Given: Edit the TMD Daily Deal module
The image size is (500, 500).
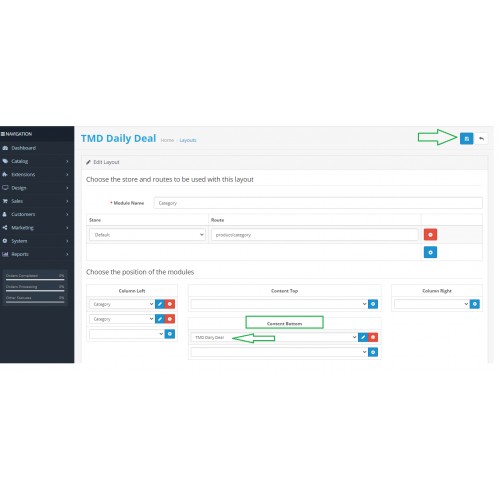Looking at the screenshot, I should 363,337.
